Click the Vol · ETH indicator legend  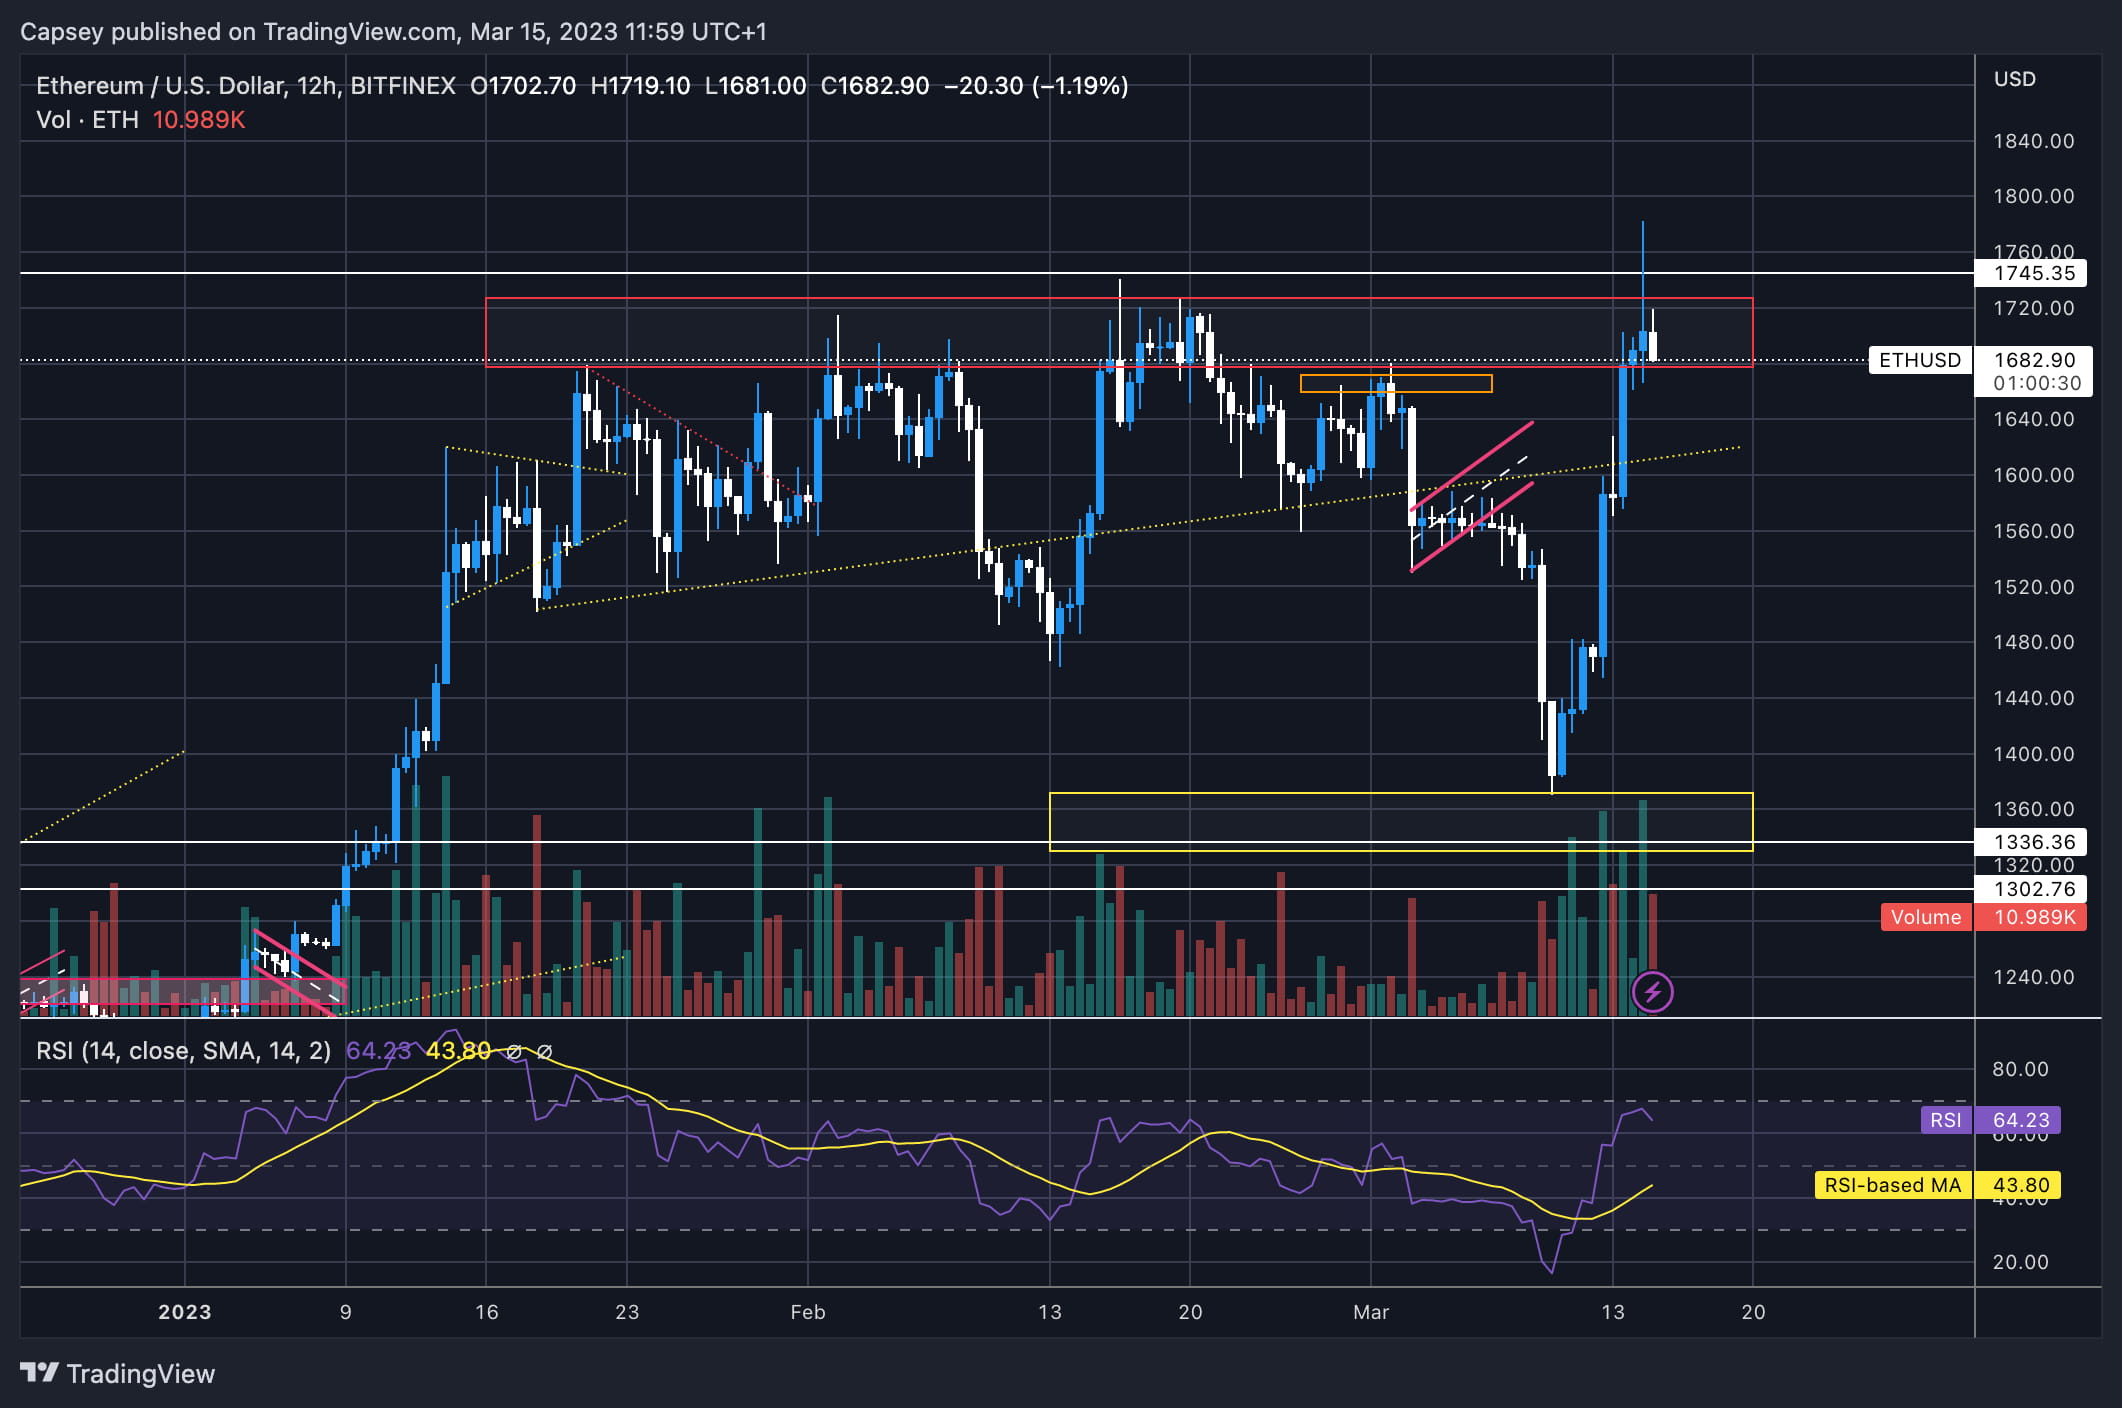[x=87, y=120]
